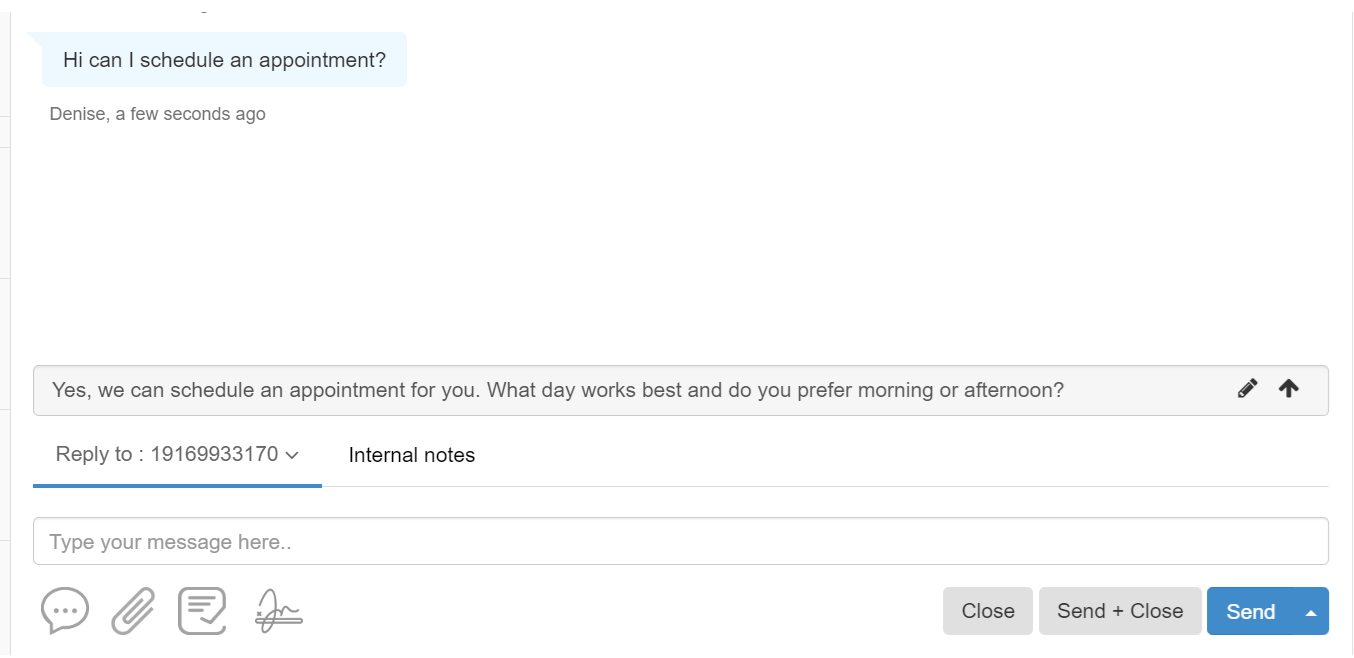This screenshot has width=1354, height=658.
Task: Open canned responses speech bubble icon
Action: (65, 610)
